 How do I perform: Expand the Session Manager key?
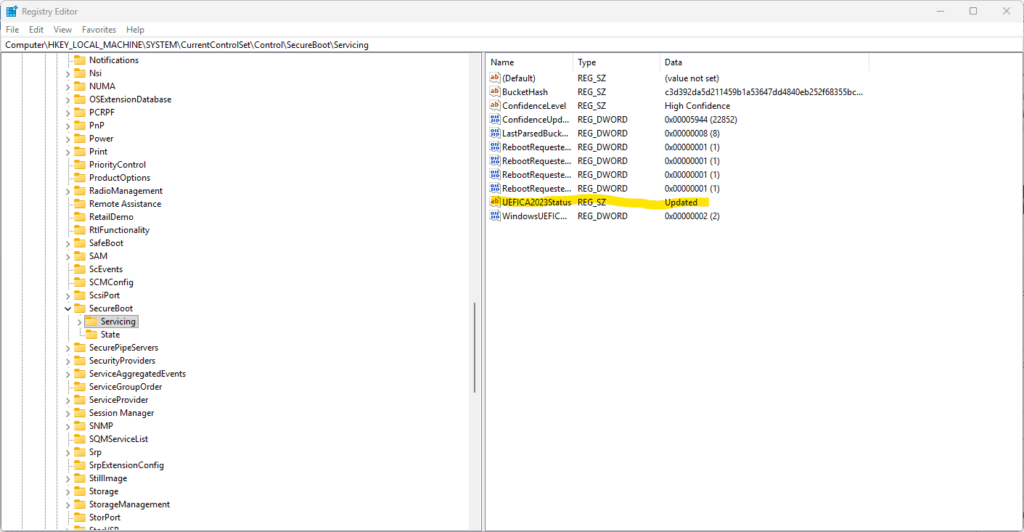[x=68, y=413]
